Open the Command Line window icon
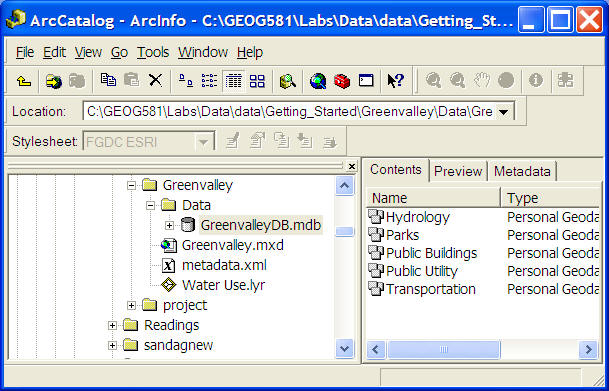609x391 pixels. [x=366, y=81]
